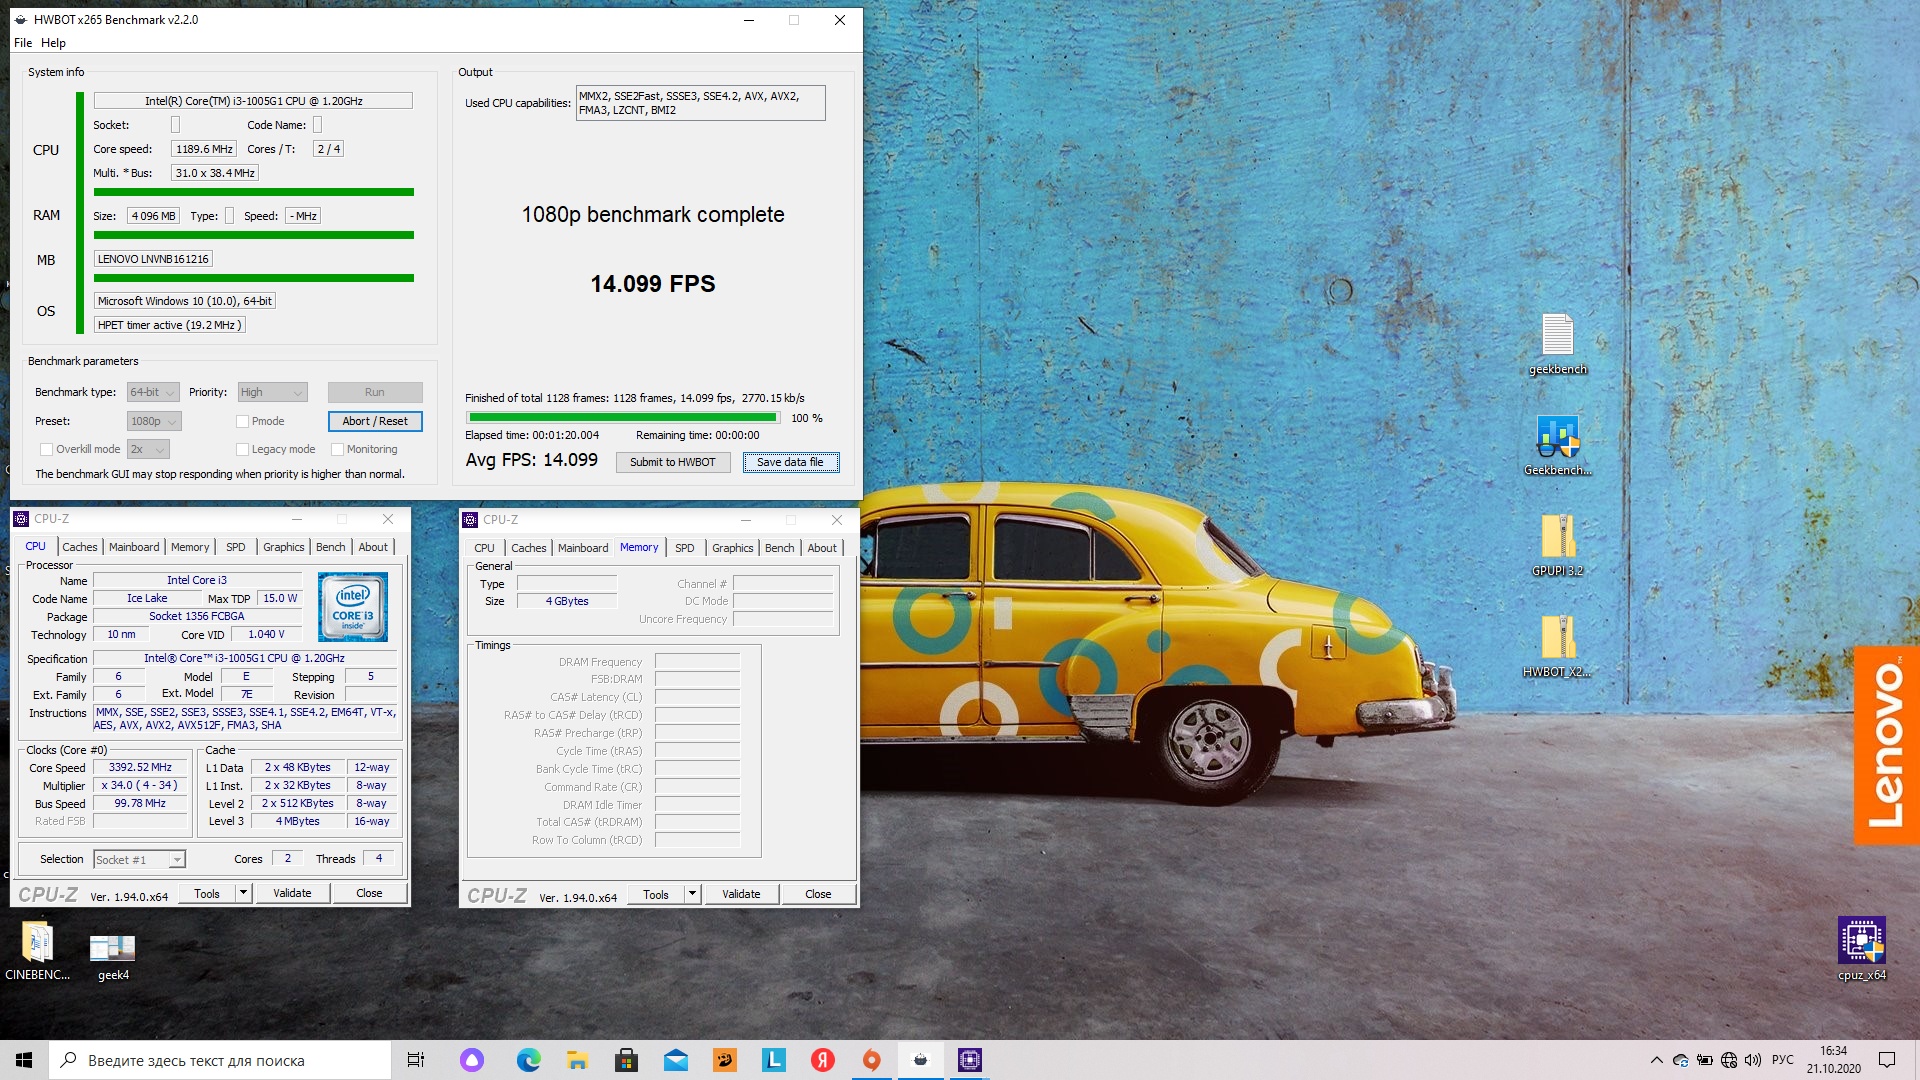1920x1080 pixels.
Task: Expand Tools arrow in left CPU-Z window
Action: (243, 893)
